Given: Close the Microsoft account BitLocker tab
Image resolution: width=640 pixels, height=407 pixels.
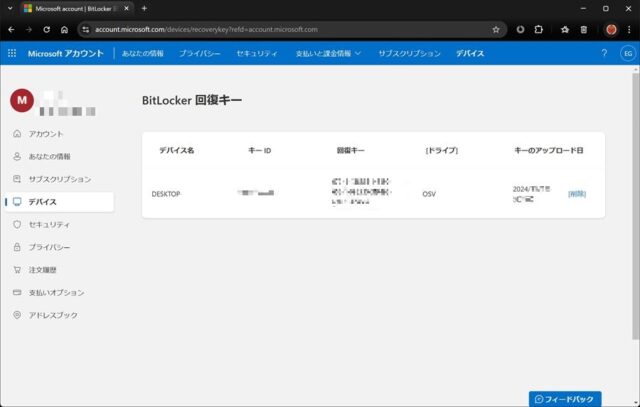Looking at the screenshot, I should [127, 8].
